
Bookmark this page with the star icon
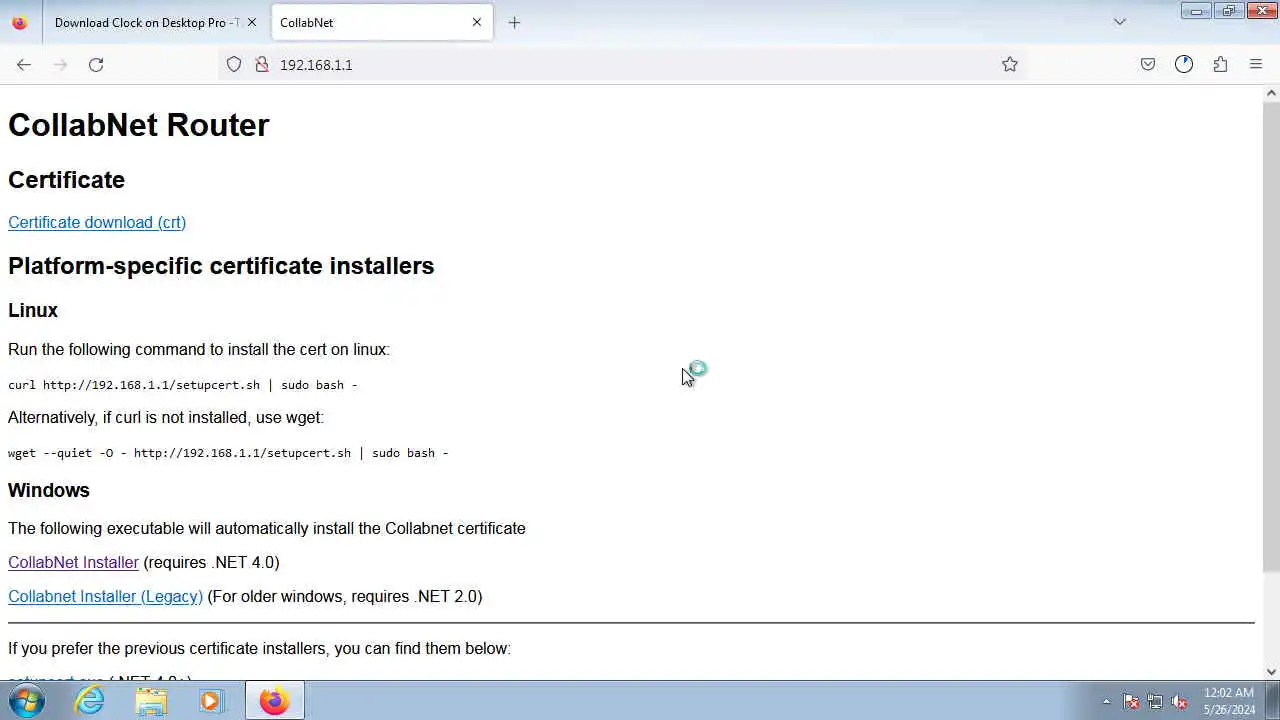(x=1010, y=64)
